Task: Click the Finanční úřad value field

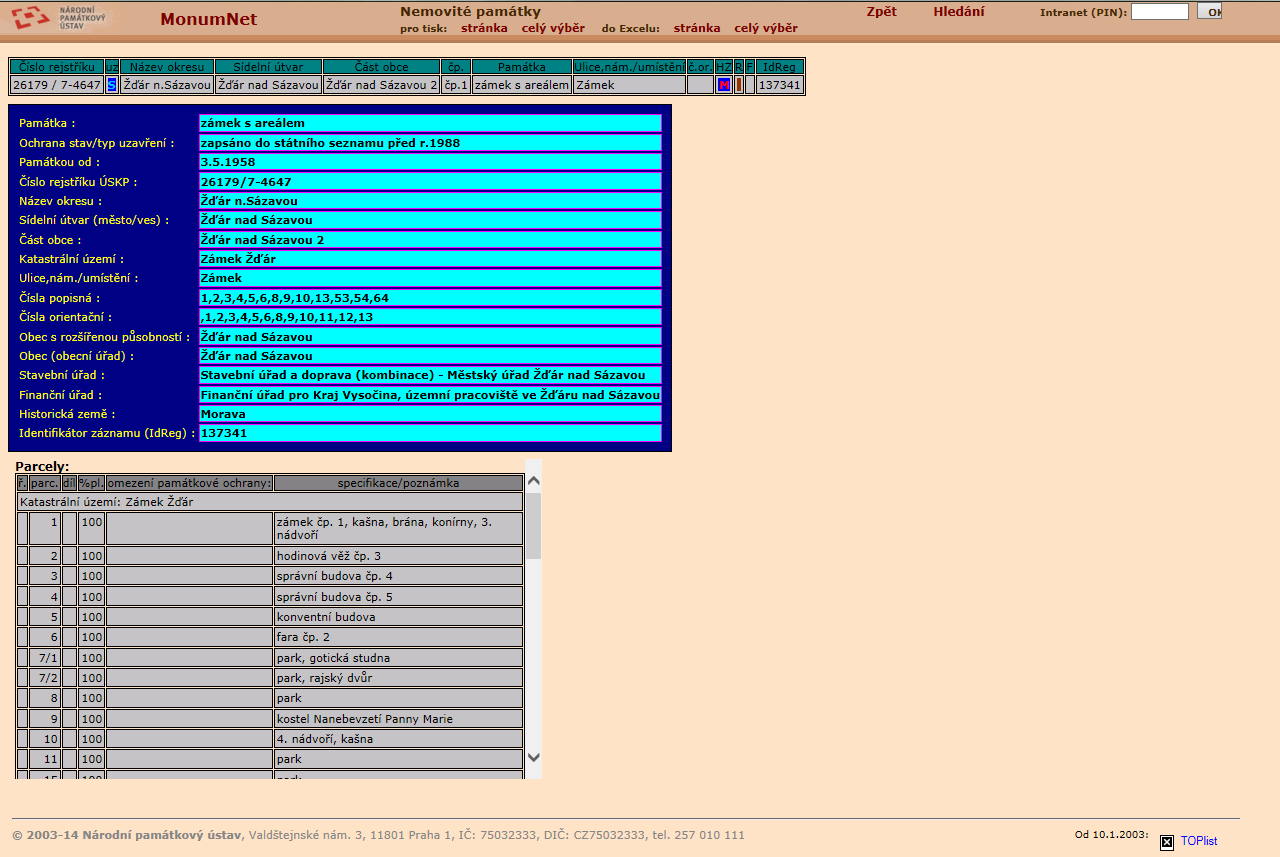Action: tap(430, 394)
